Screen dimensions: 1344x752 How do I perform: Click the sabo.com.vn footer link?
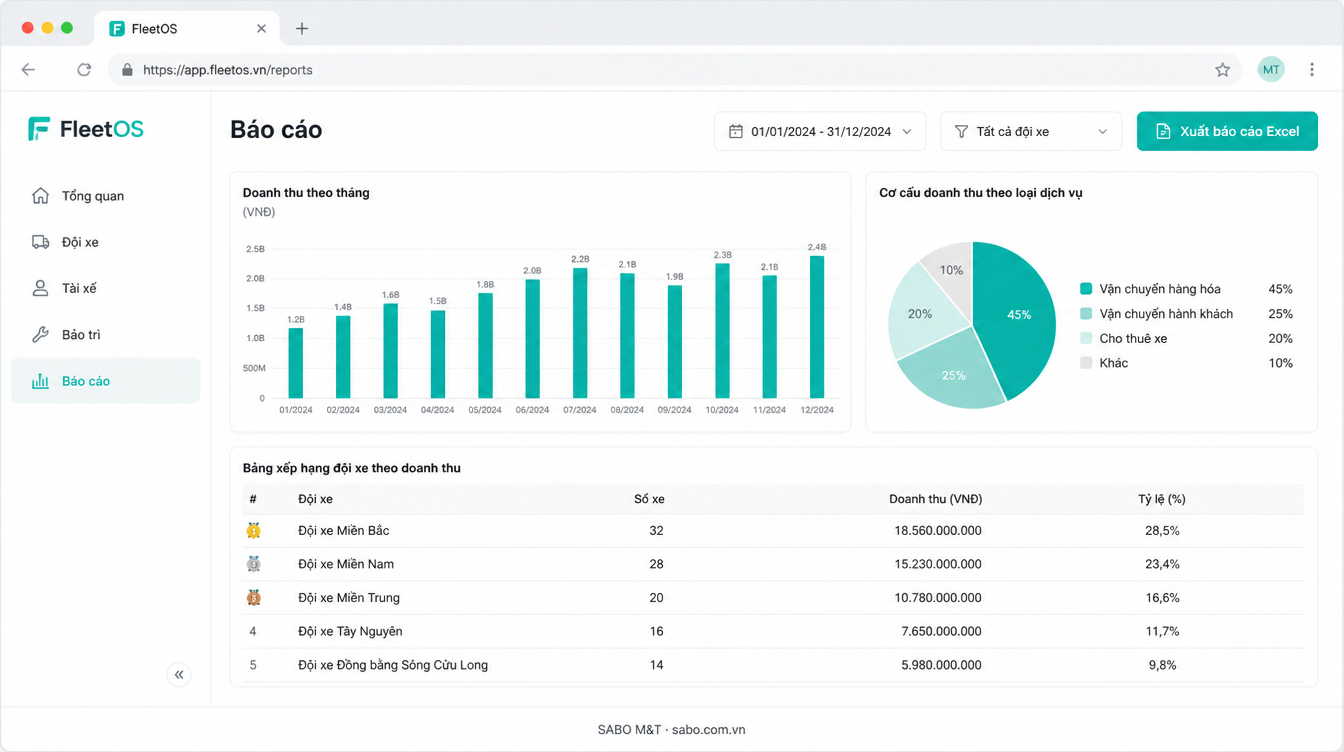click(709, 730)
